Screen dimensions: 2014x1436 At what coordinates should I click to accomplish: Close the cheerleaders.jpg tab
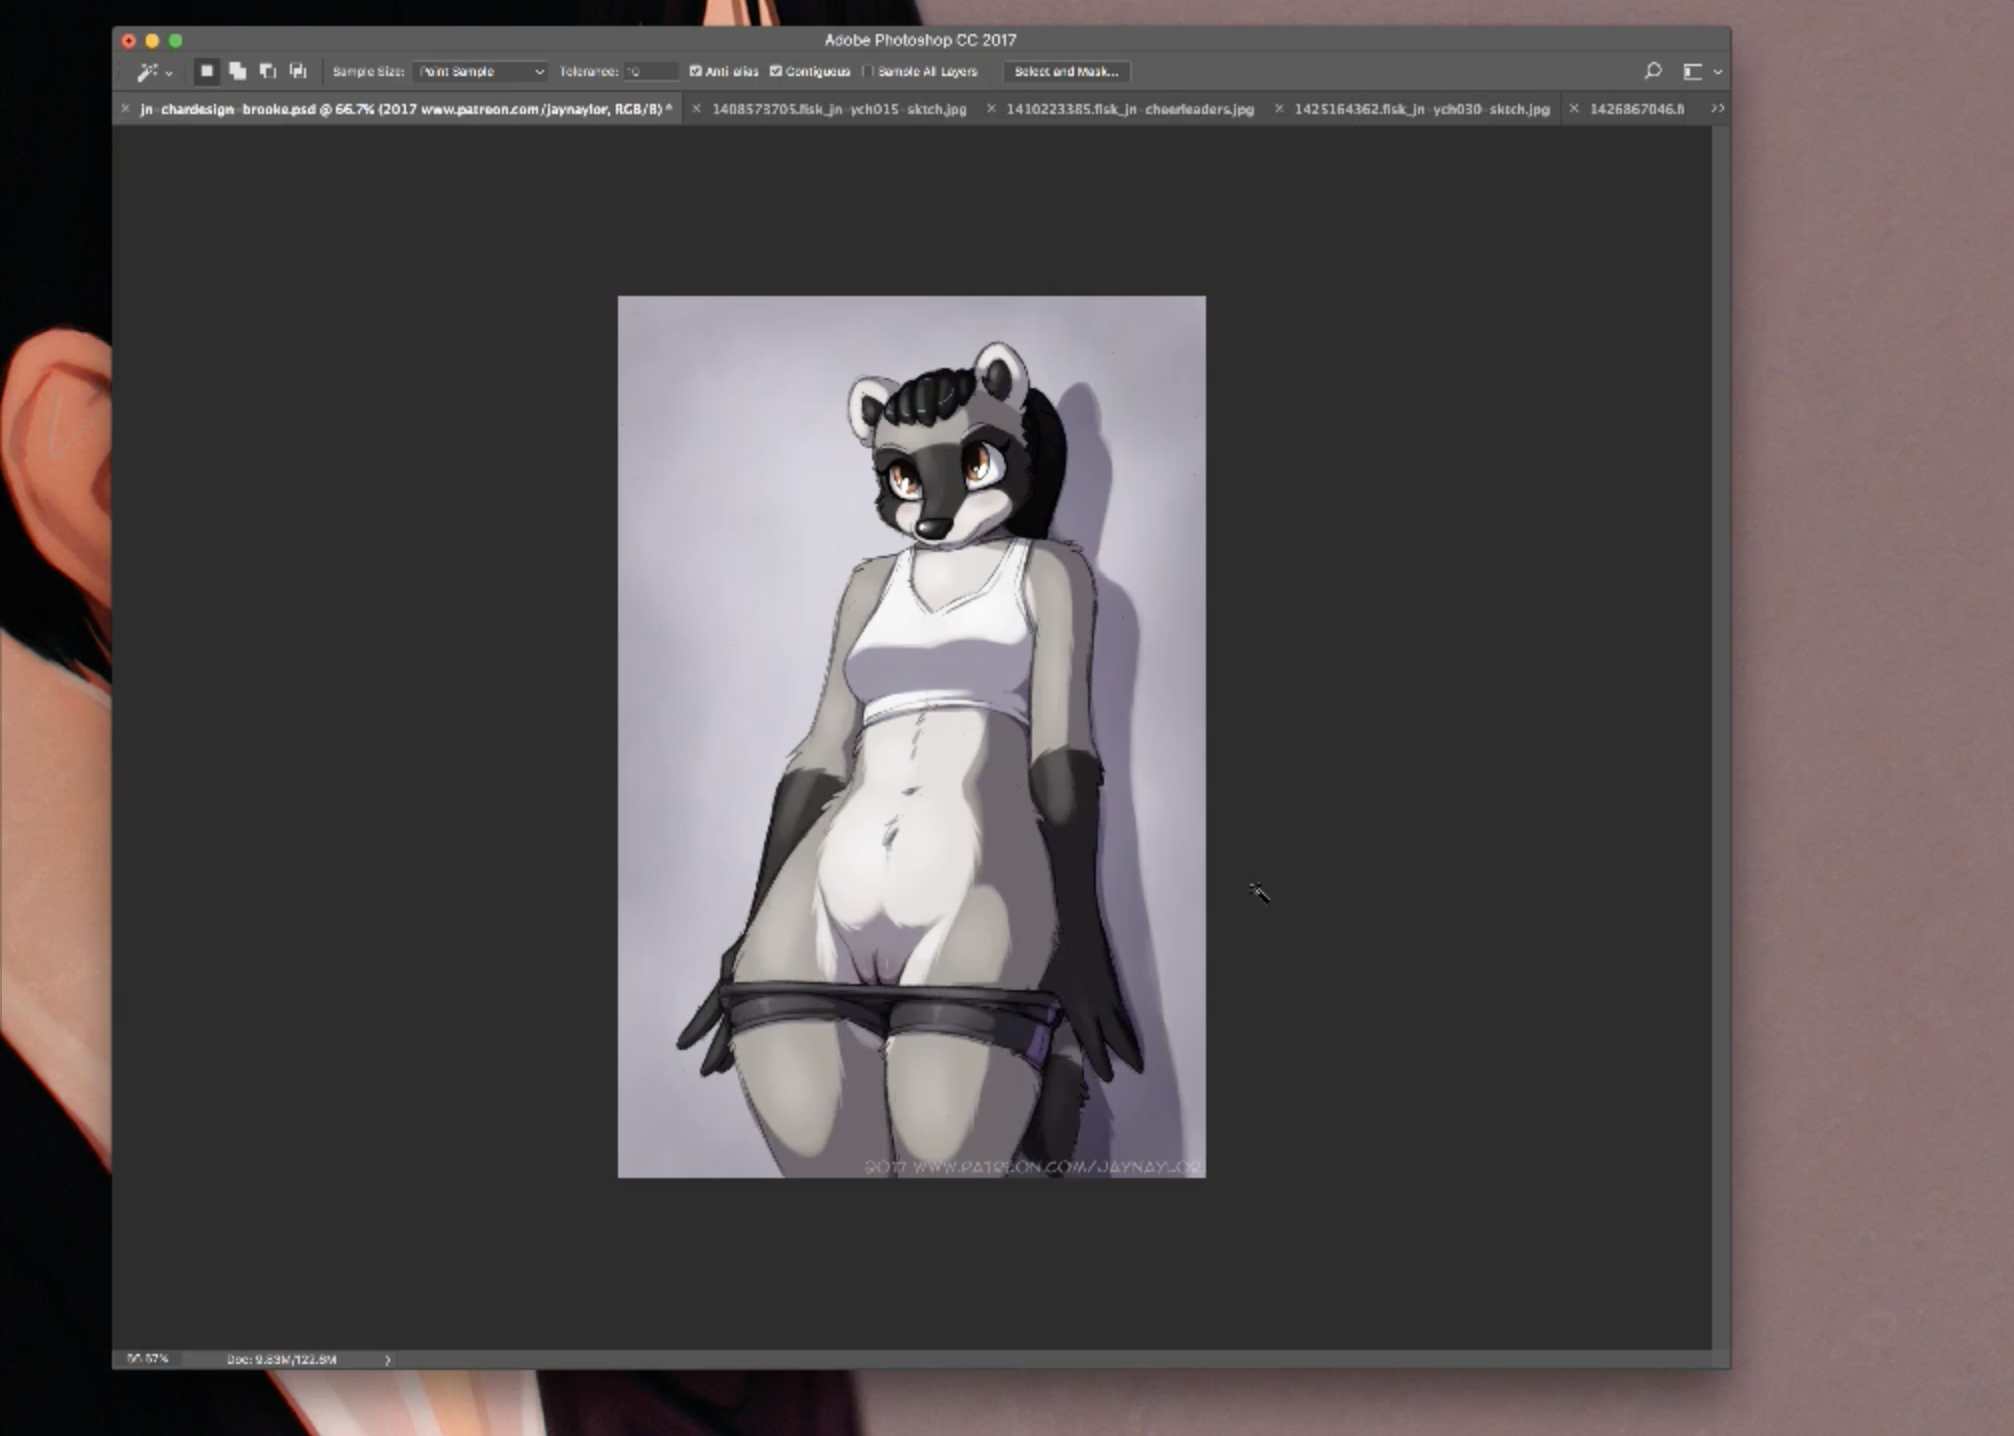991,108
